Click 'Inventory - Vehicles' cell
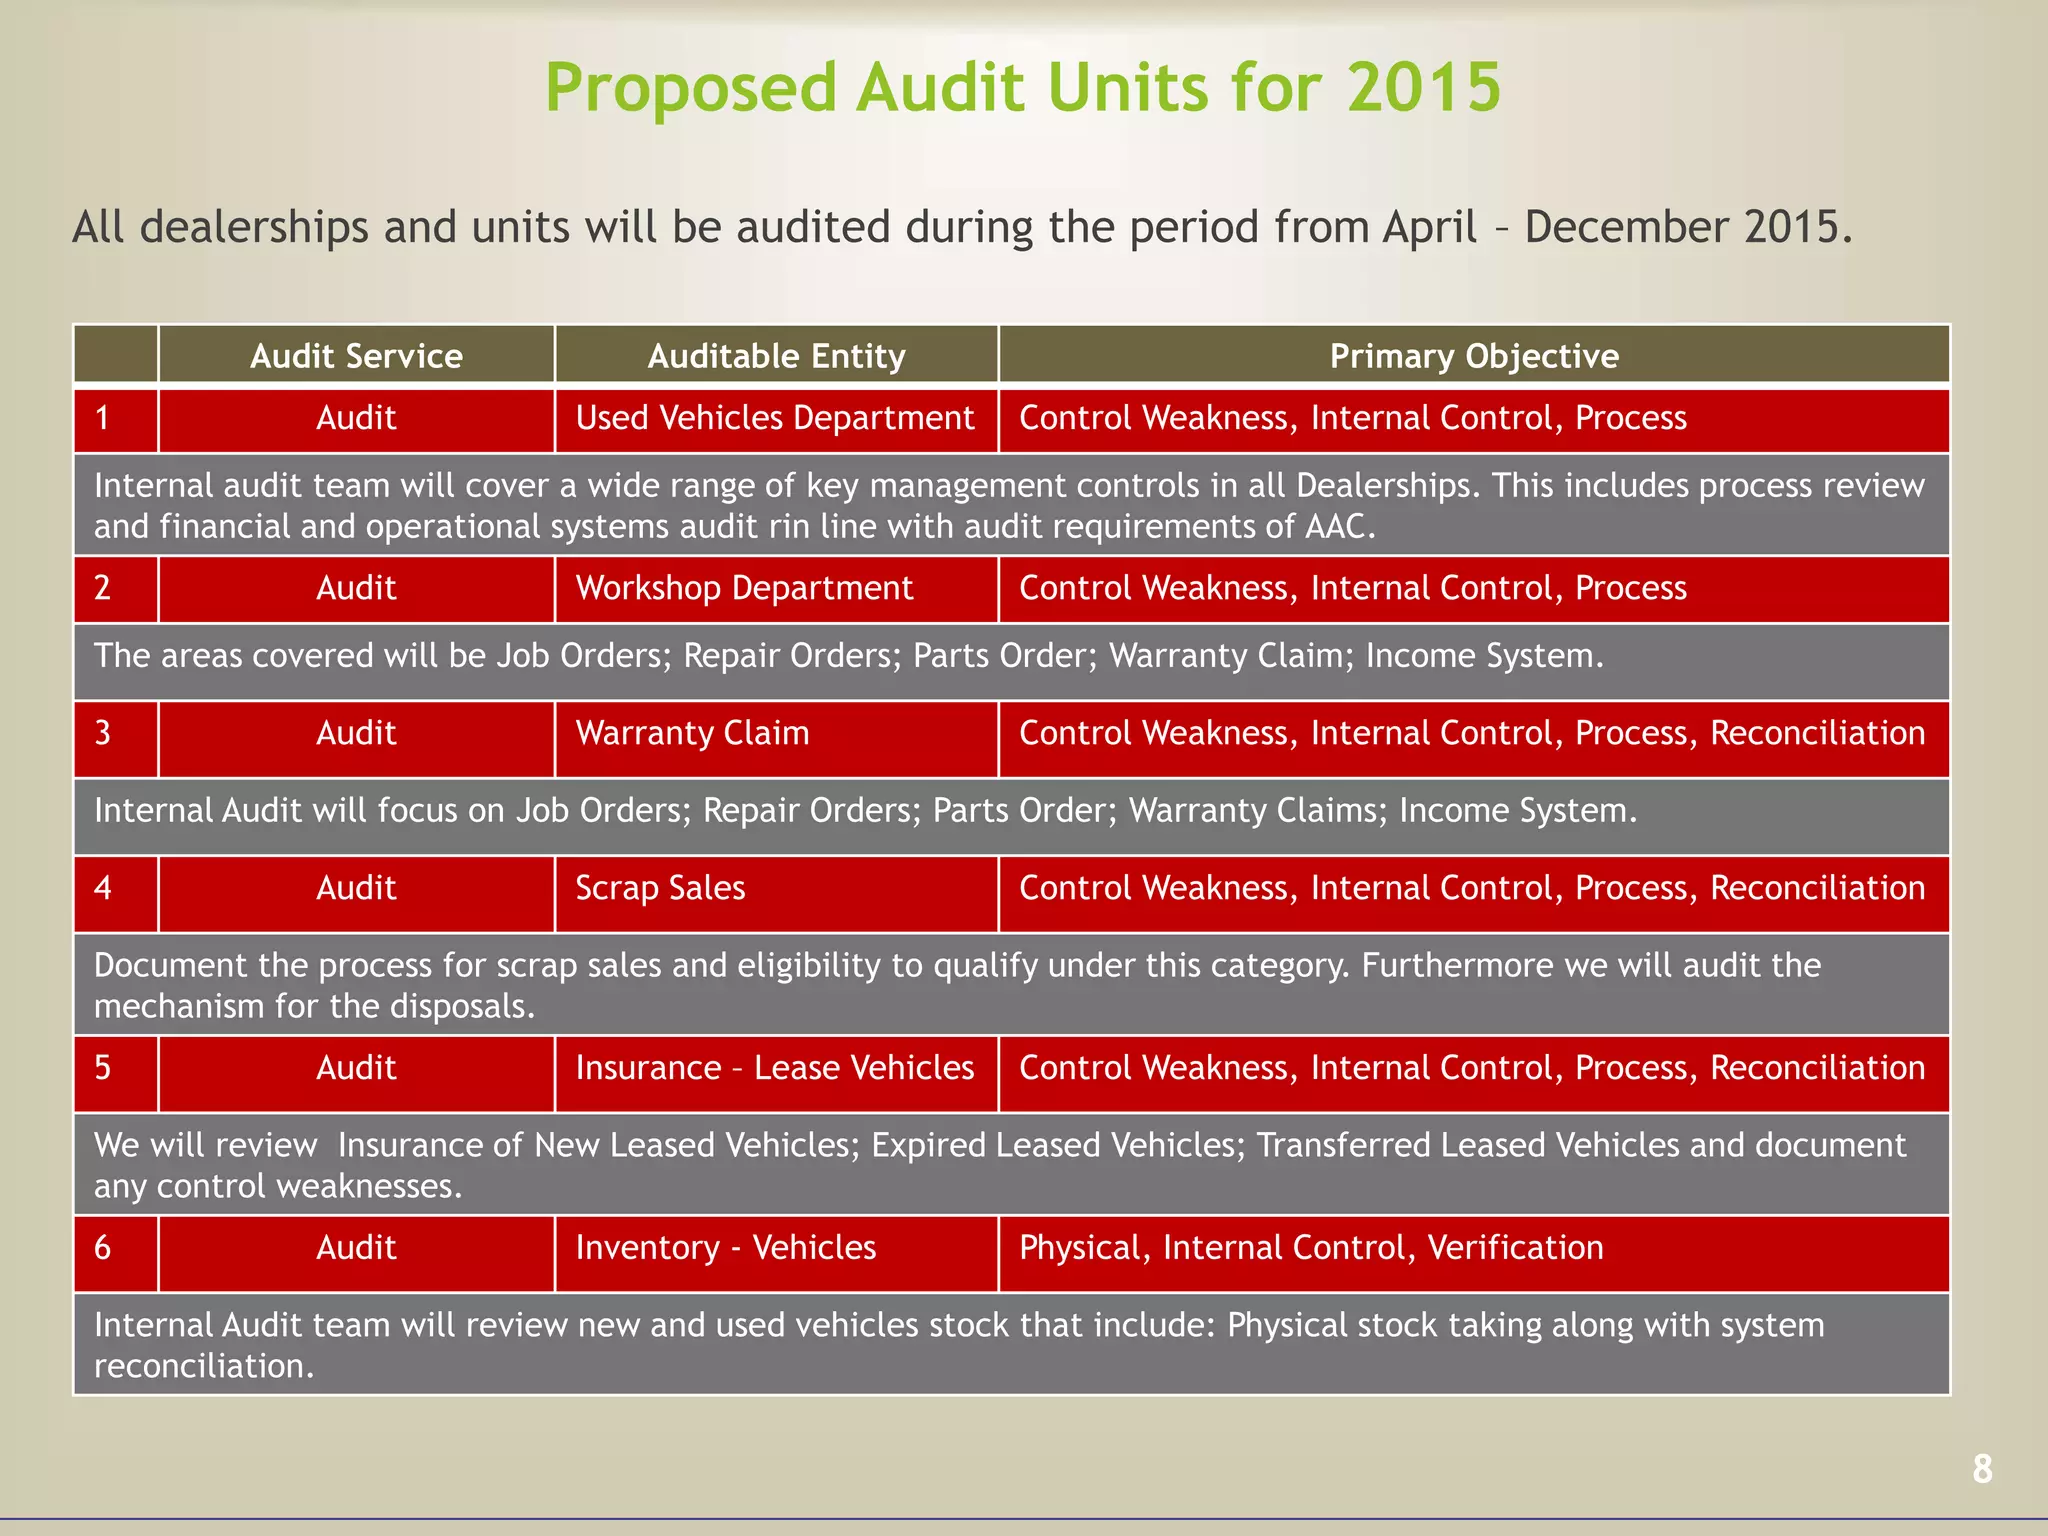Viewport: 2048px width, 1536px height. point(776,1254)
